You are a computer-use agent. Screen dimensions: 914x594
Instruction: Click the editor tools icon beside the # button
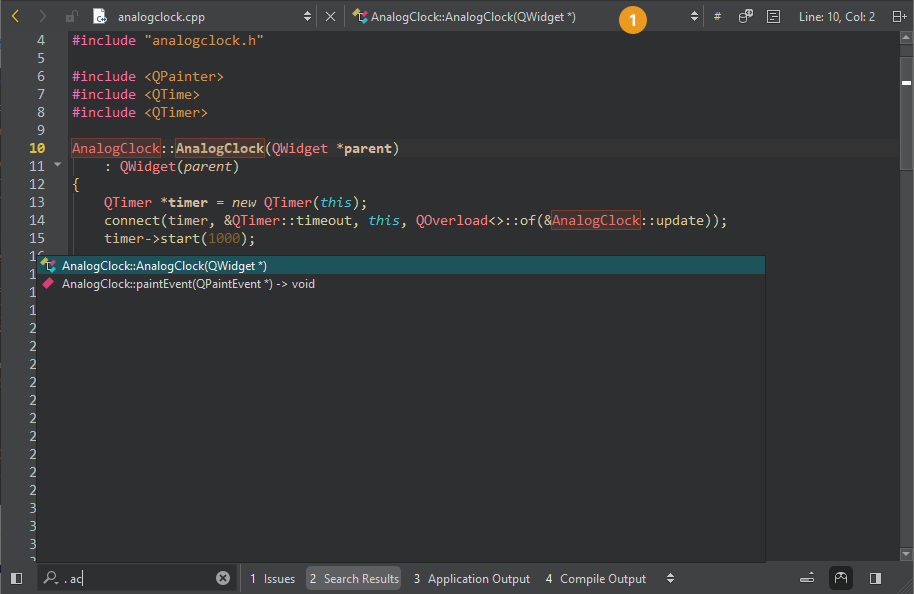pyautogui.click(x=745, y=17)
